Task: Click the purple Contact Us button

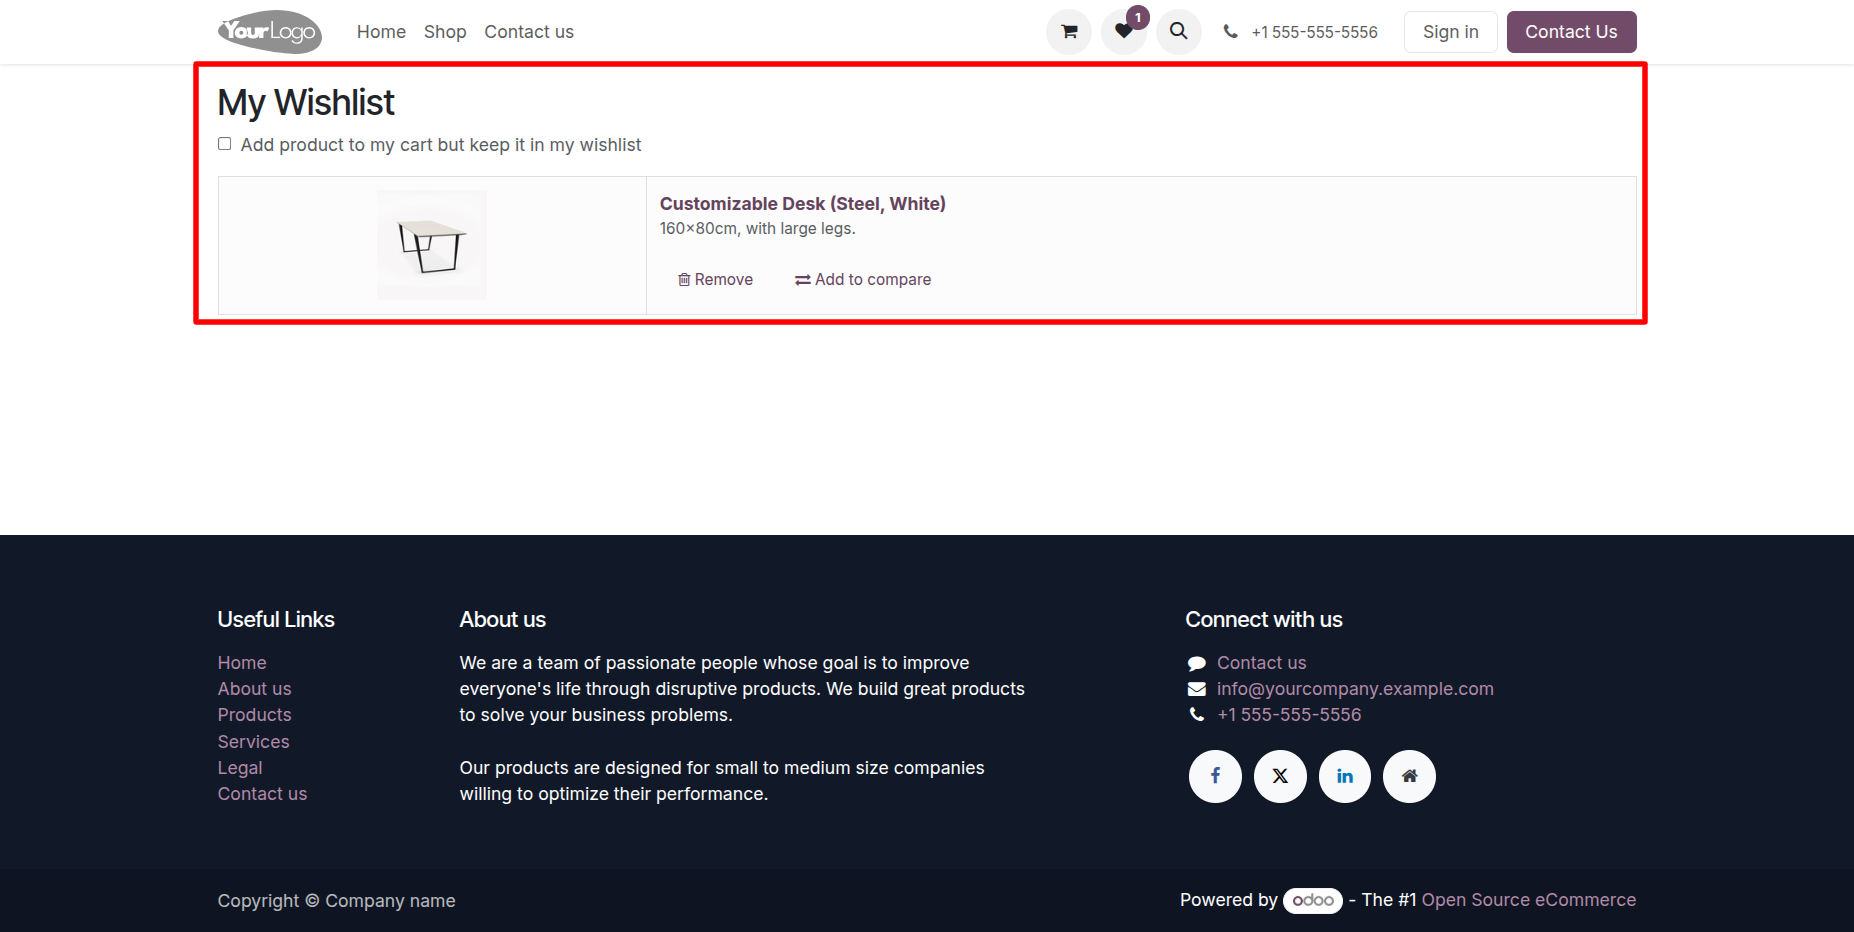Action: click(1571, 32)
